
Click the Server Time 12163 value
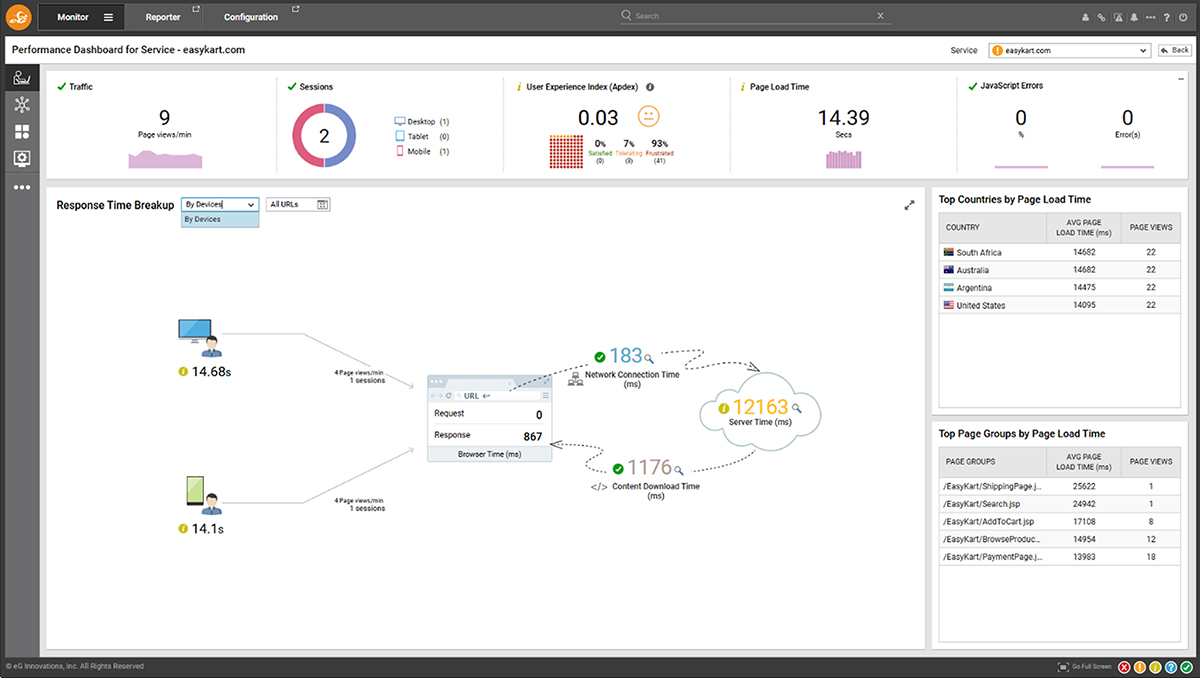(x=761, y=407)
